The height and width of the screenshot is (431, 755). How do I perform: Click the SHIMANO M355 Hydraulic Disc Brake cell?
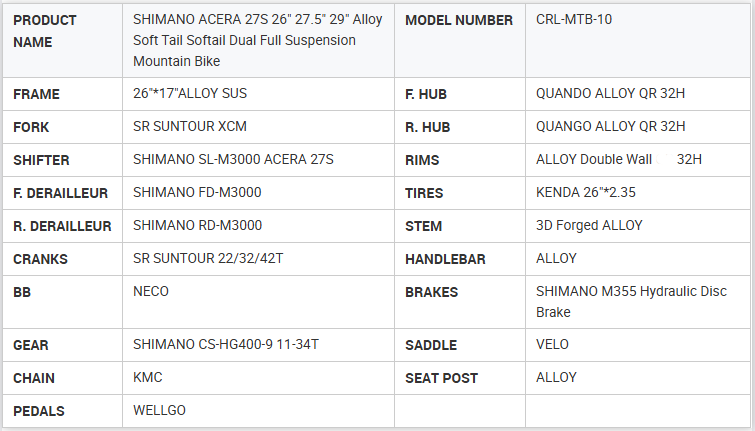coord(633,302)
